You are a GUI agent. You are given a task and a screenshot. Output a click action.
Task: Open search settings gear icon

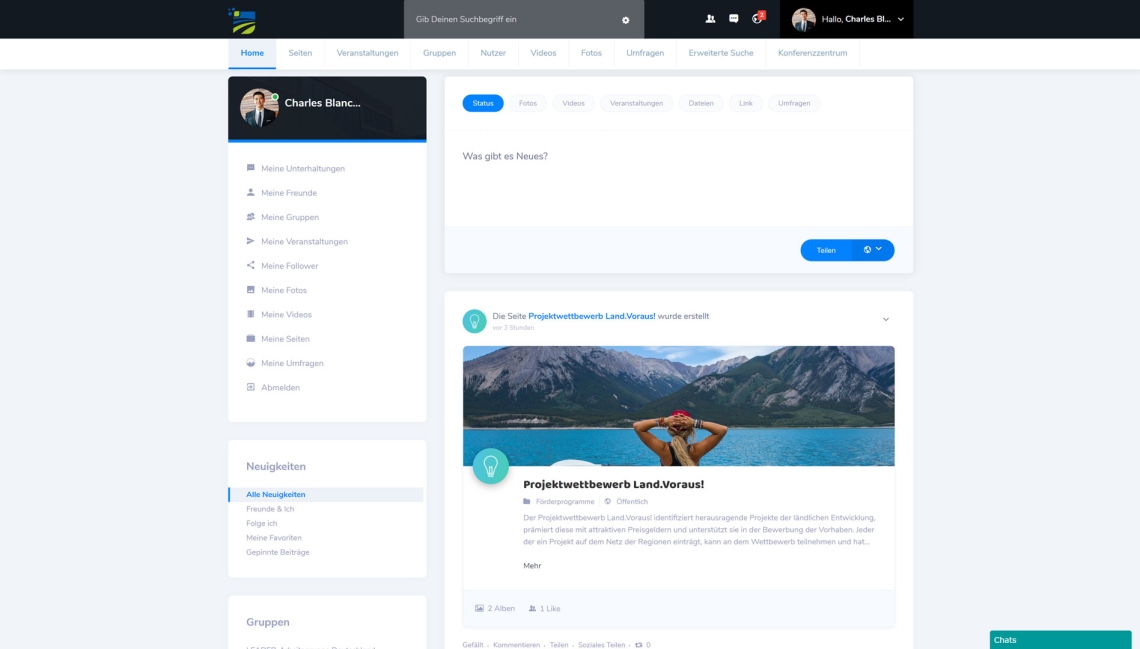coord(625,20)
